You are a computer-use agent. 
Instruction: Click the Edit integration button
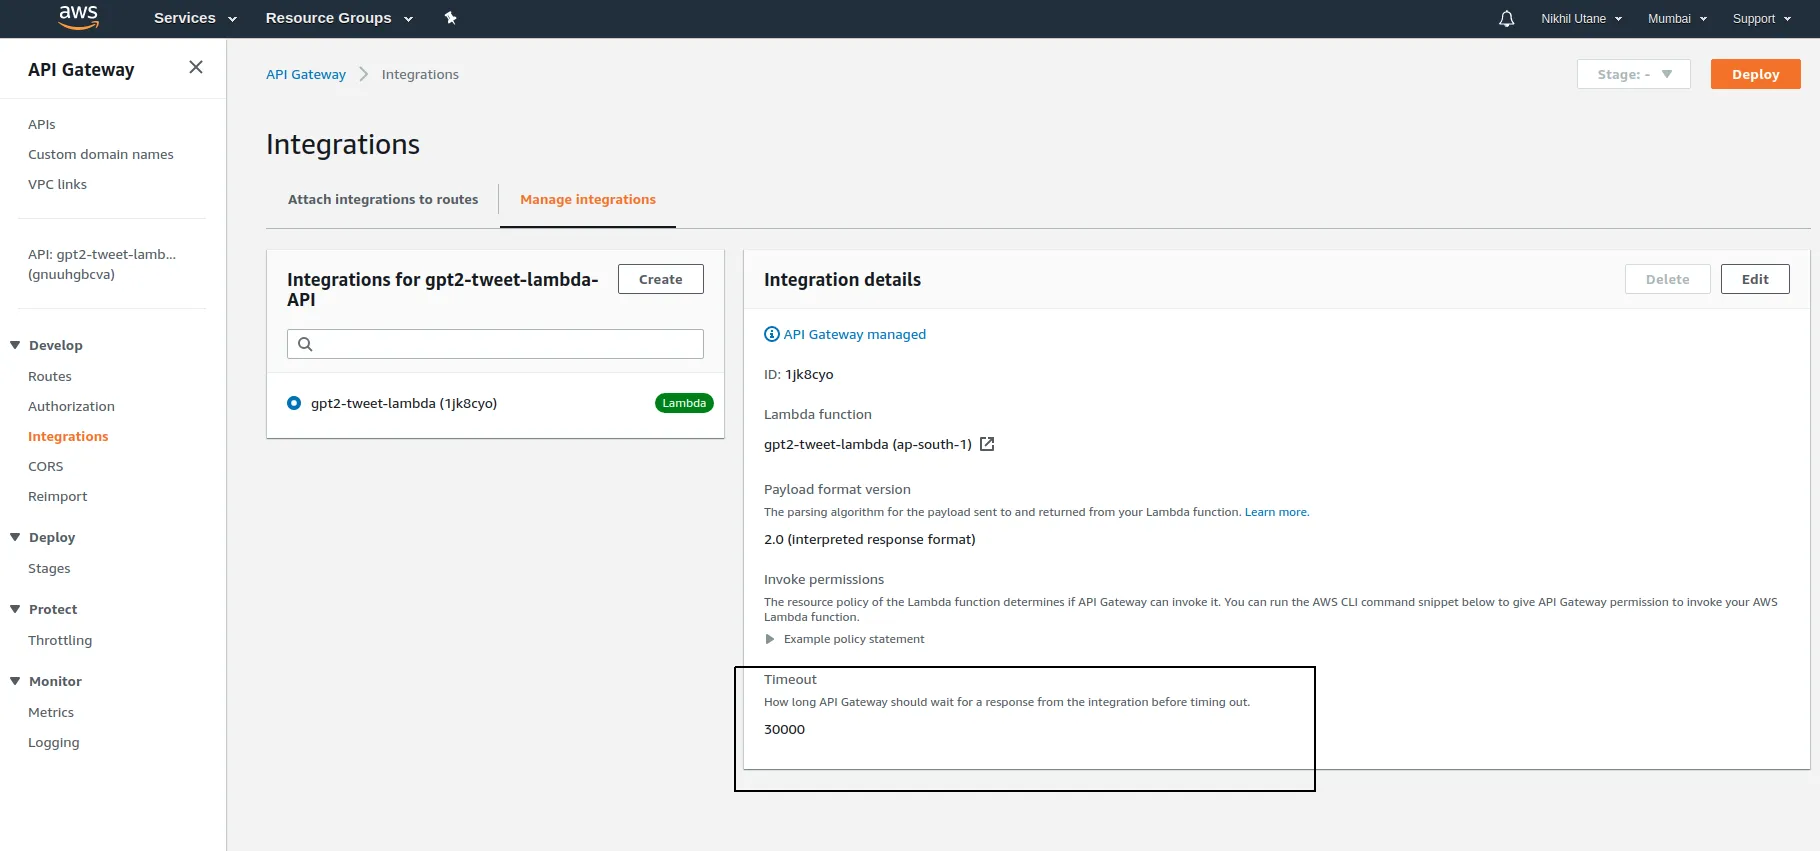tap(1754, 279)
